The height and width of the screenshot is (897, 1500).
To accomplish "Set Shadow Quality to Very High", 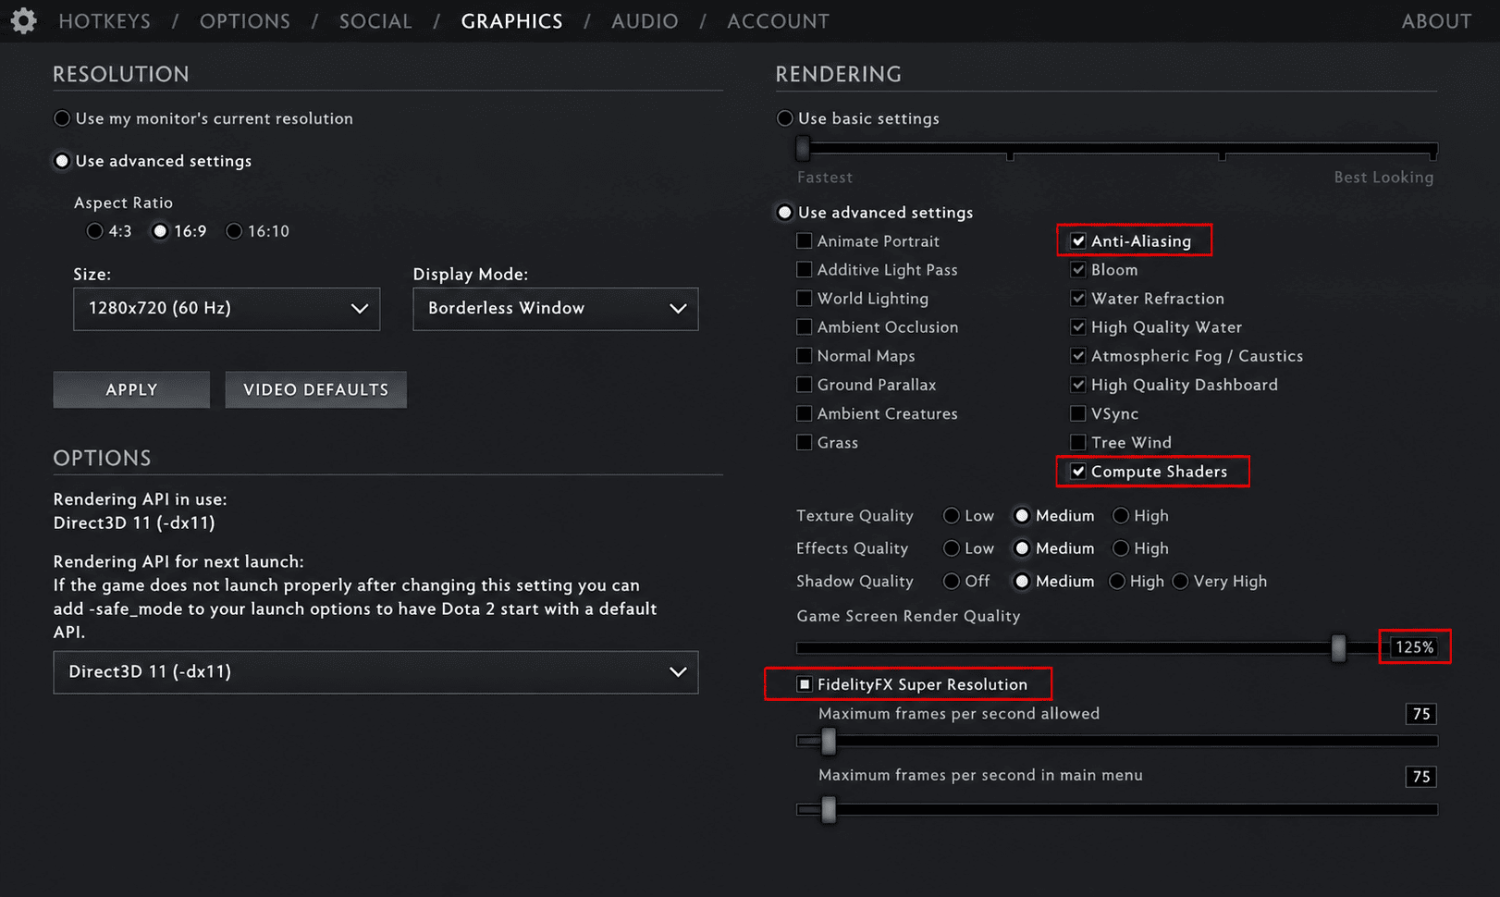I will pos(1181,582).
